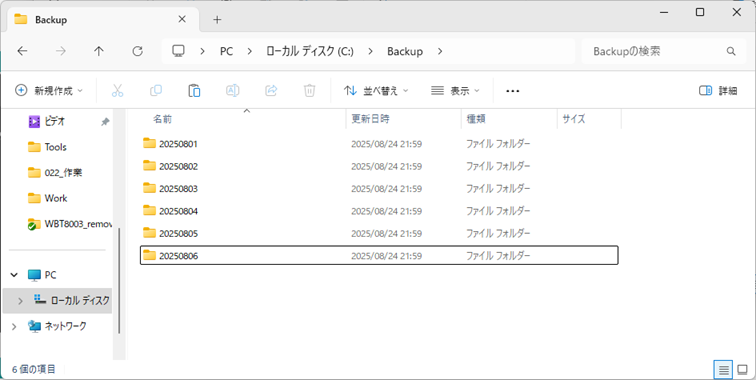
Task: Select the folder name 20250806
Action: 178,256
